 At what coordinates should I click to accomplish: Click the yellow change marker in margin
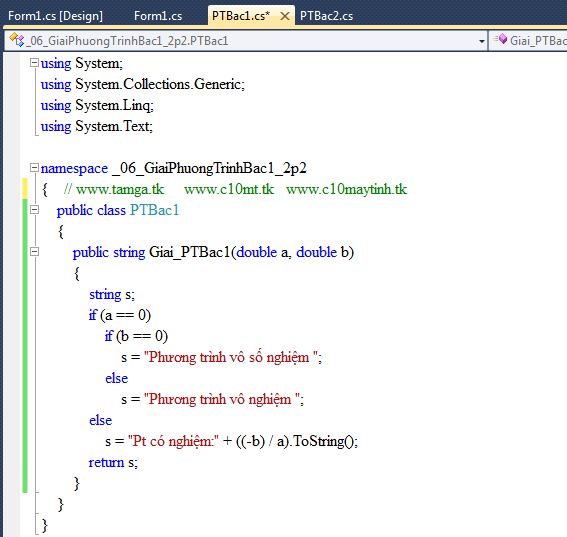pyautogui.click(x=25, y=188)
